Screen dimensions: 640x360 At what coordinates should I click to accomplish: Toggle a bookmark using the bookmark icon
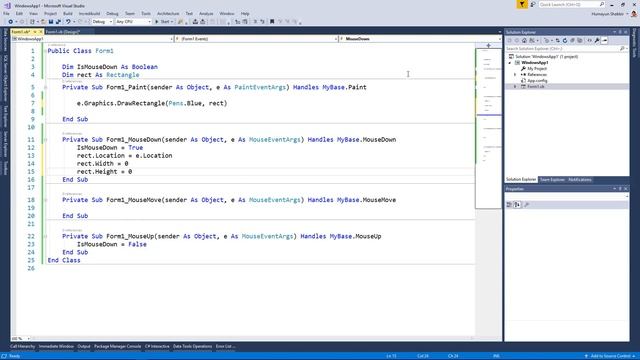(x=272, y=22)
